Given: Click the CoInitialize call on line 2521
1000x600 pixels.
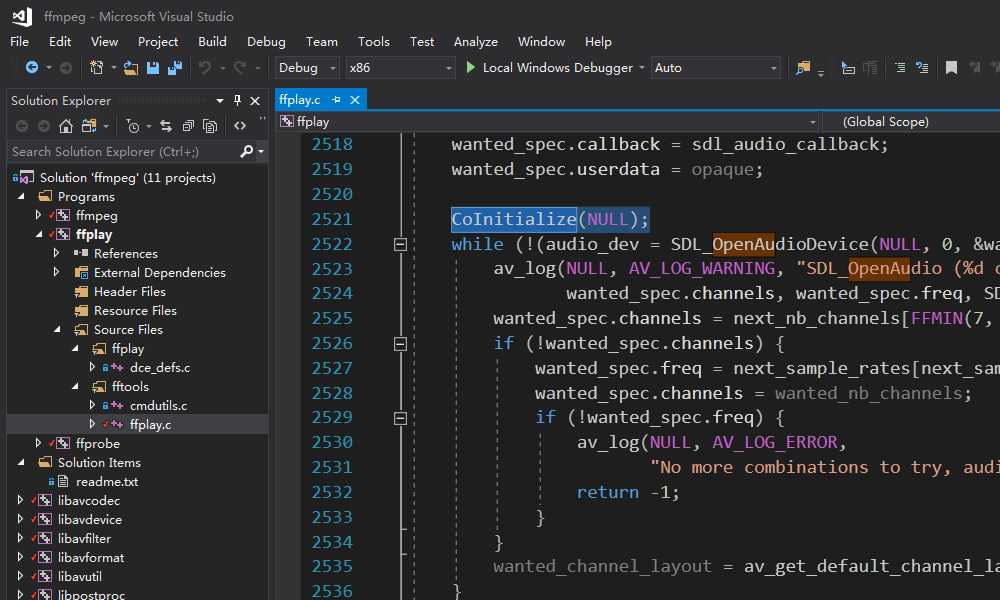Looking at the screenshot, I should click(x=514, y=219).
